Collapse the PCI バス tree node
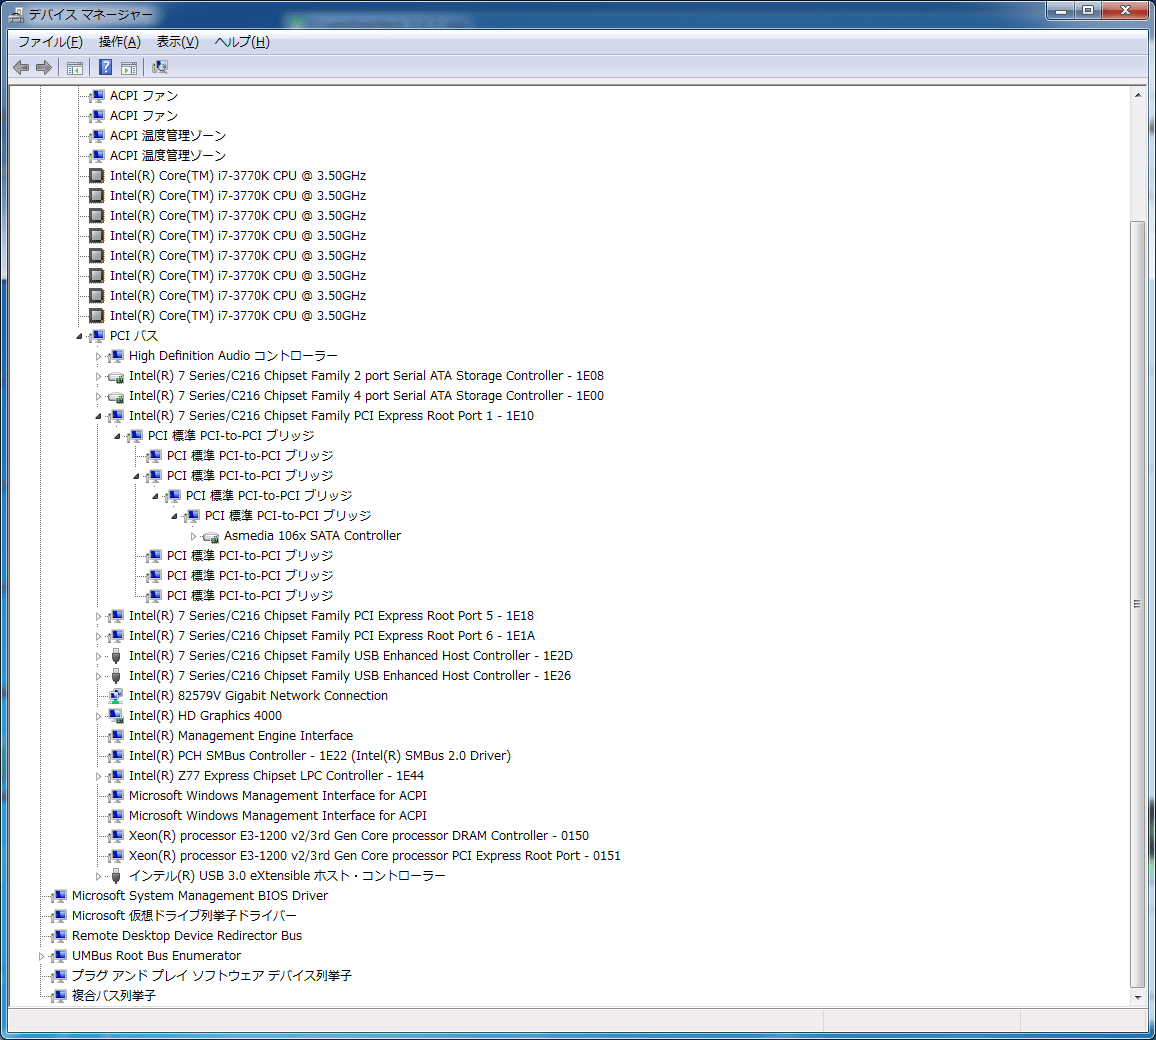This screenshot has width=1156, height=1040. (x=79, y=336)
